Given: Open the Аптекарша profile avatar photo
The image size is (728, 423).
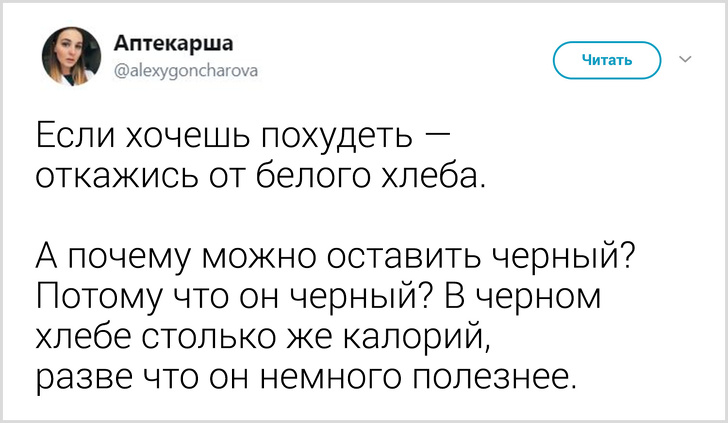Looking at the screenshot, I should [71, 56].
